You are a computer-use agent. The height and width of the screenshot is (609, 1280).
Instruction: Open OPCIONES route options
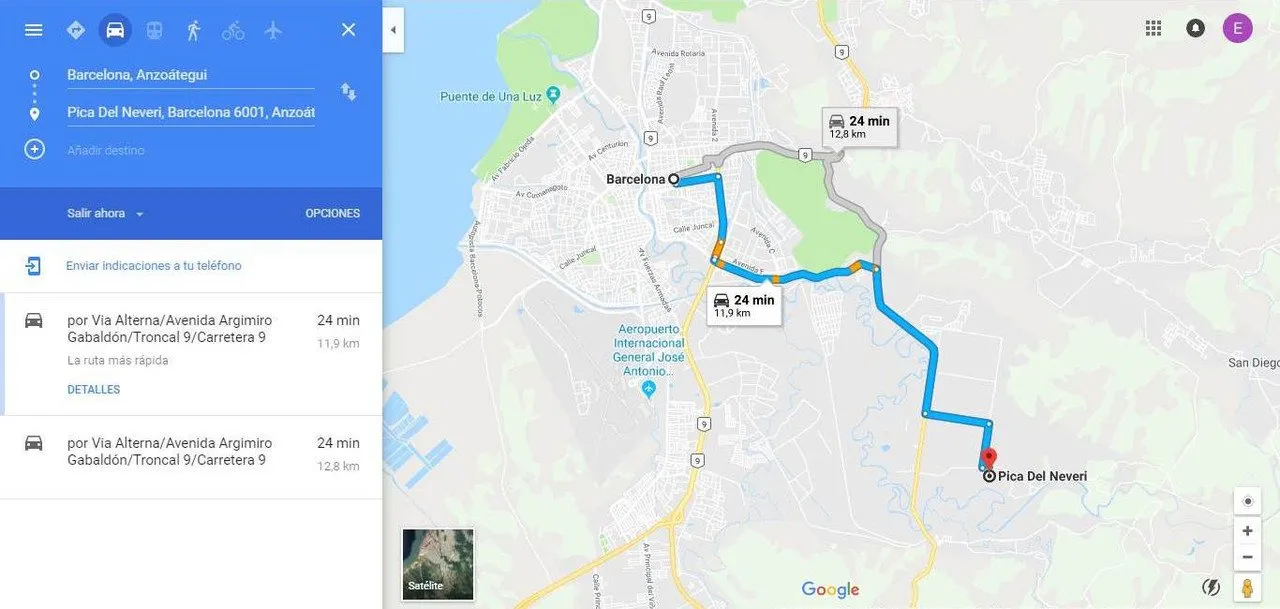(333, 213)
